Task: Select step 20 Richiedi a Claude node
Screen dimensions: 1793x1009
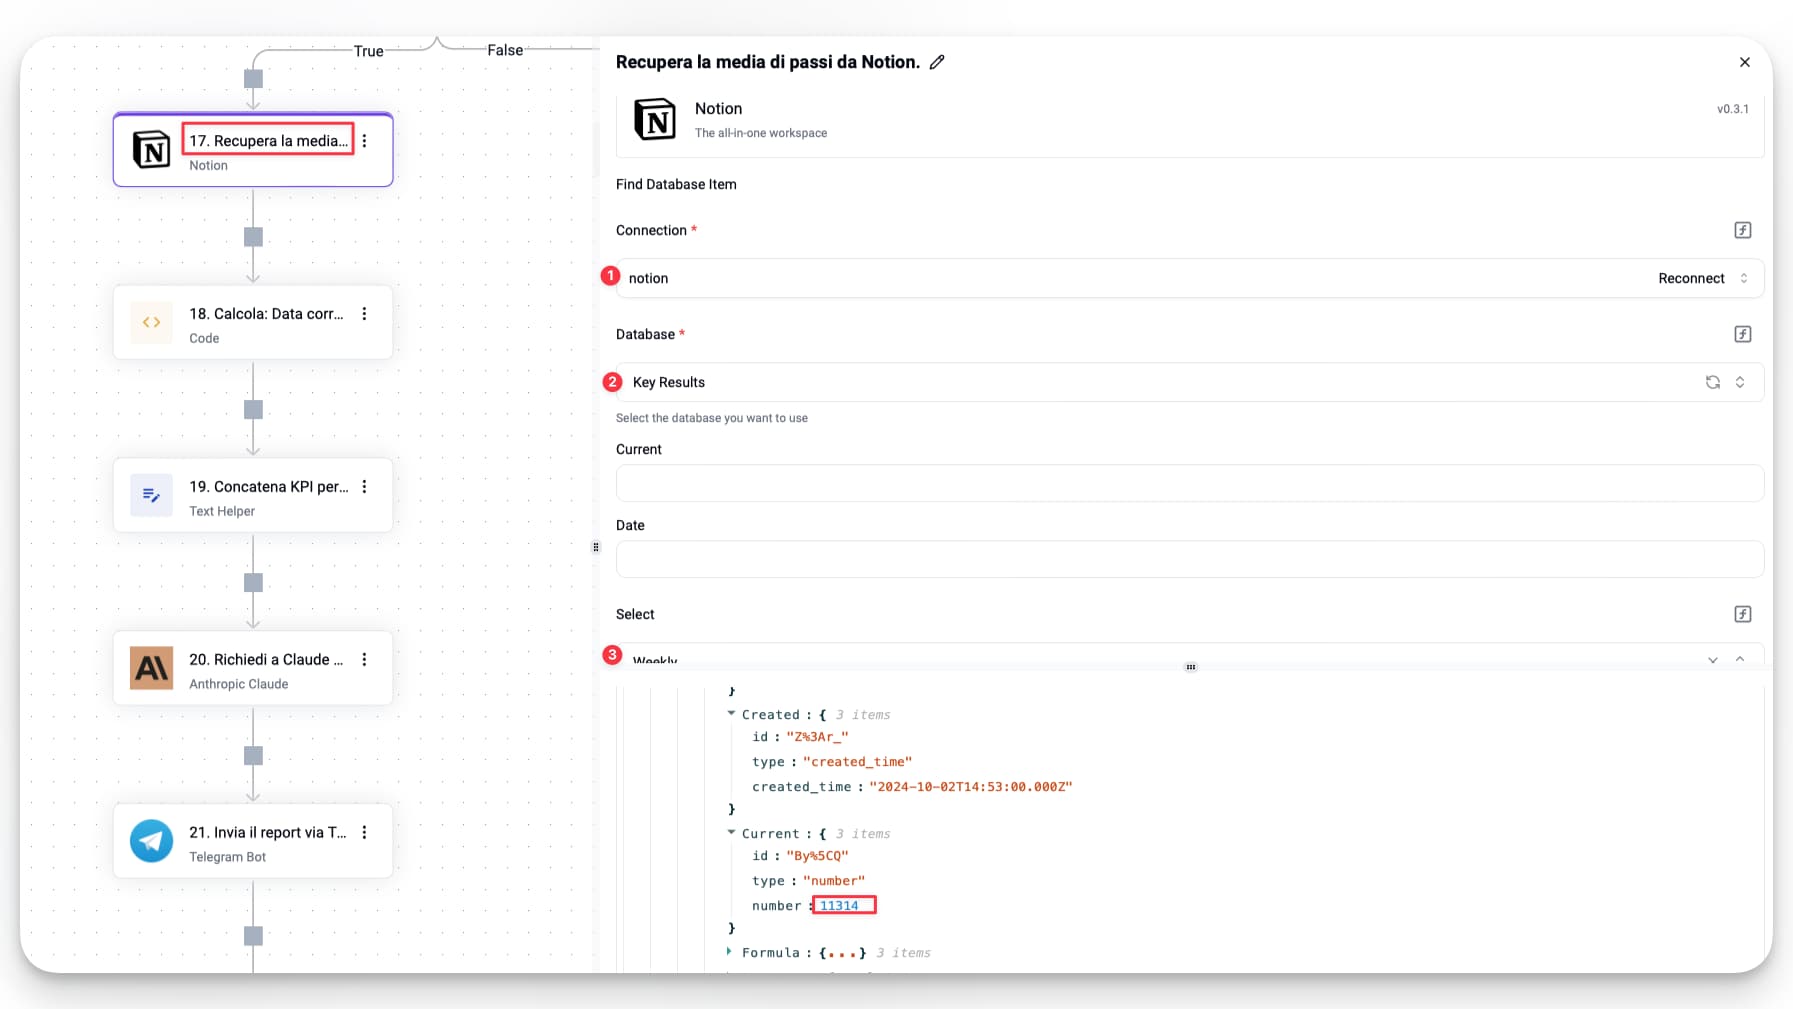Action: pos(253,669)
